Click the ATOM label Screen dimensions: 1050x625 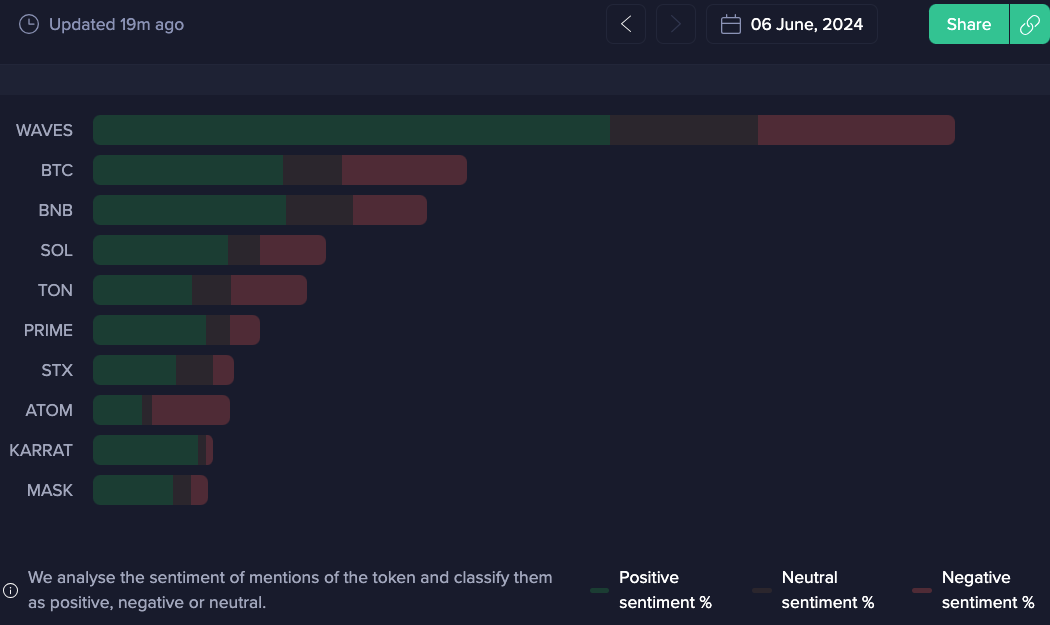49,410
